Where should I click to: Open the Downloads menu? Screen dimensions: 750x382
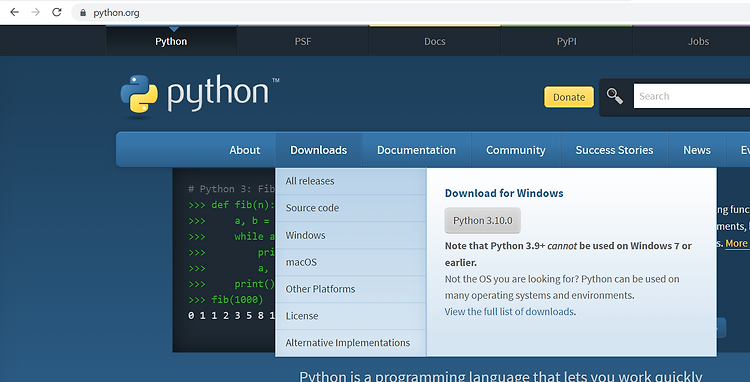(x=319, y=150)
